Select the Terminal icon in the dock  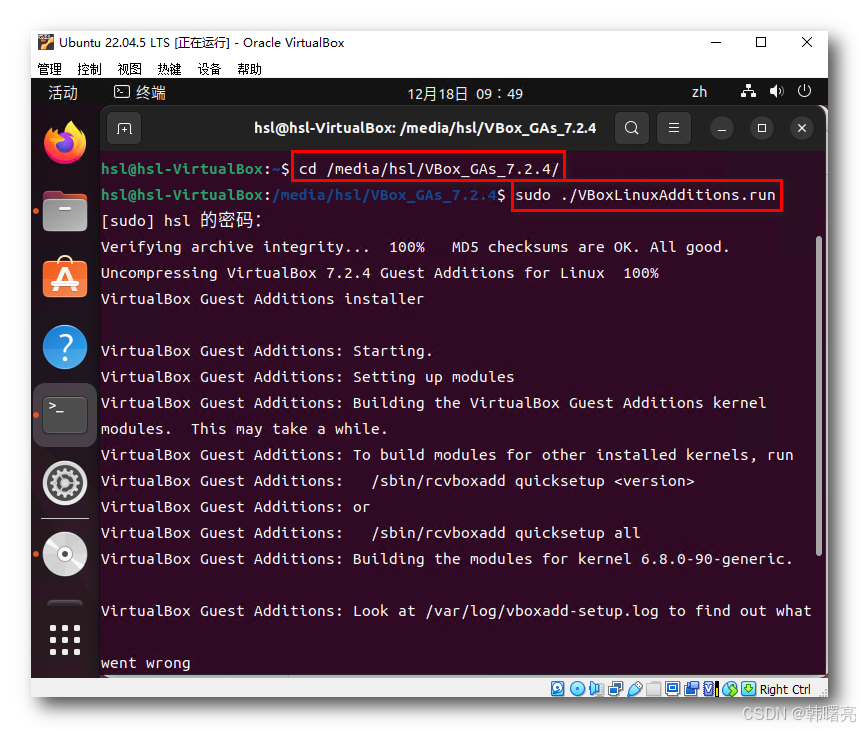pos(65,415)
